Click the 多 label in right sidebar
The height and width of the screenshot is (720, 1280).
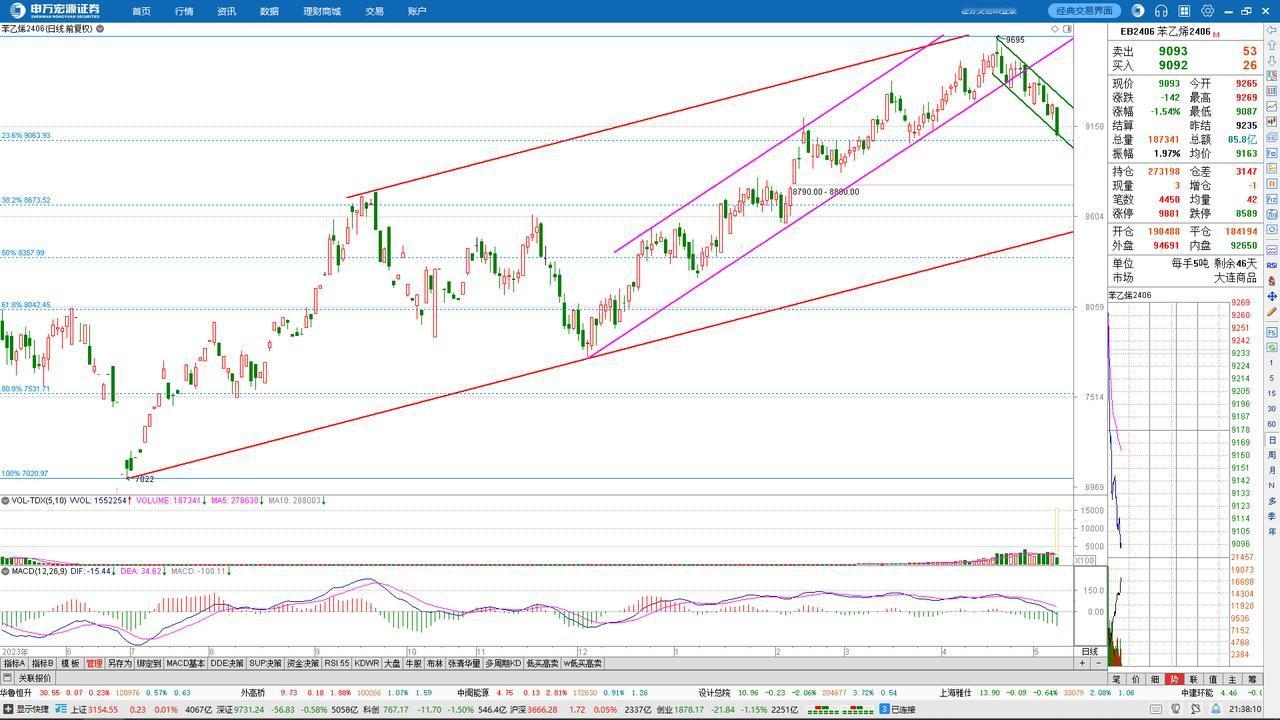point(1271,500)
